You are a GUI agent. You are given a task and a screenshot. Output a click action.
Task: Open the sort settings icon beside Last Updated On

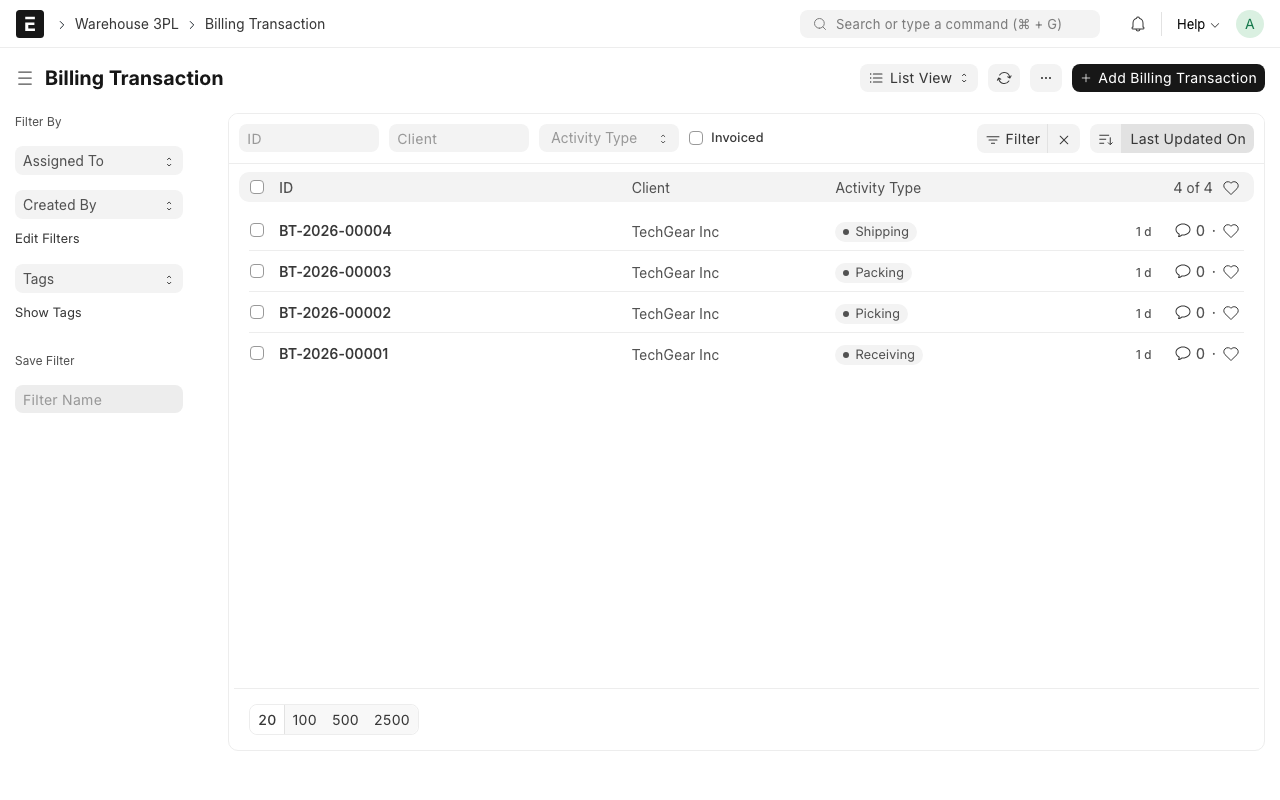pyautogui.click(x=1105, y=139)
